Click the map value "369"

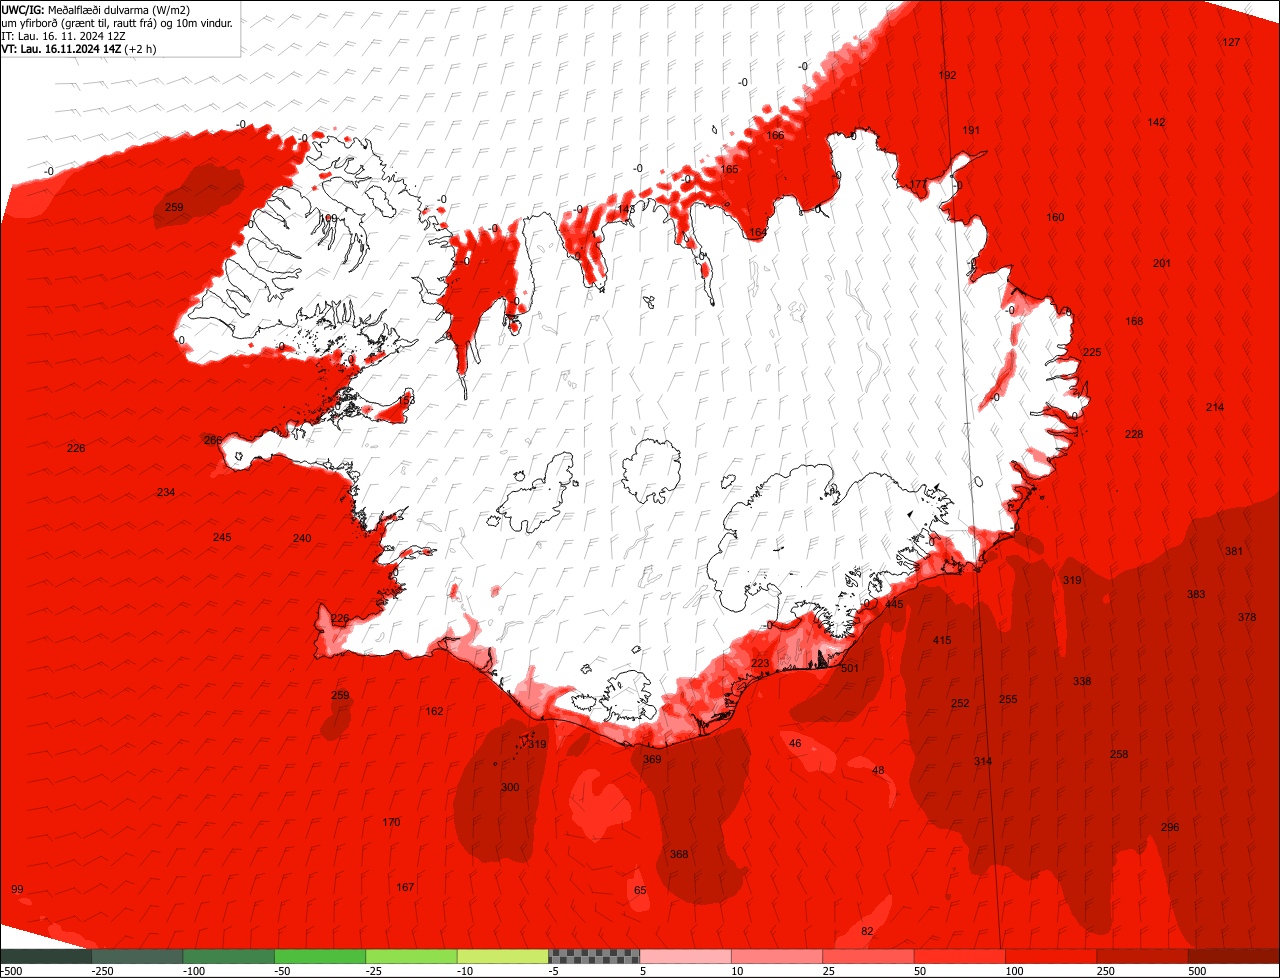[652, 759]
